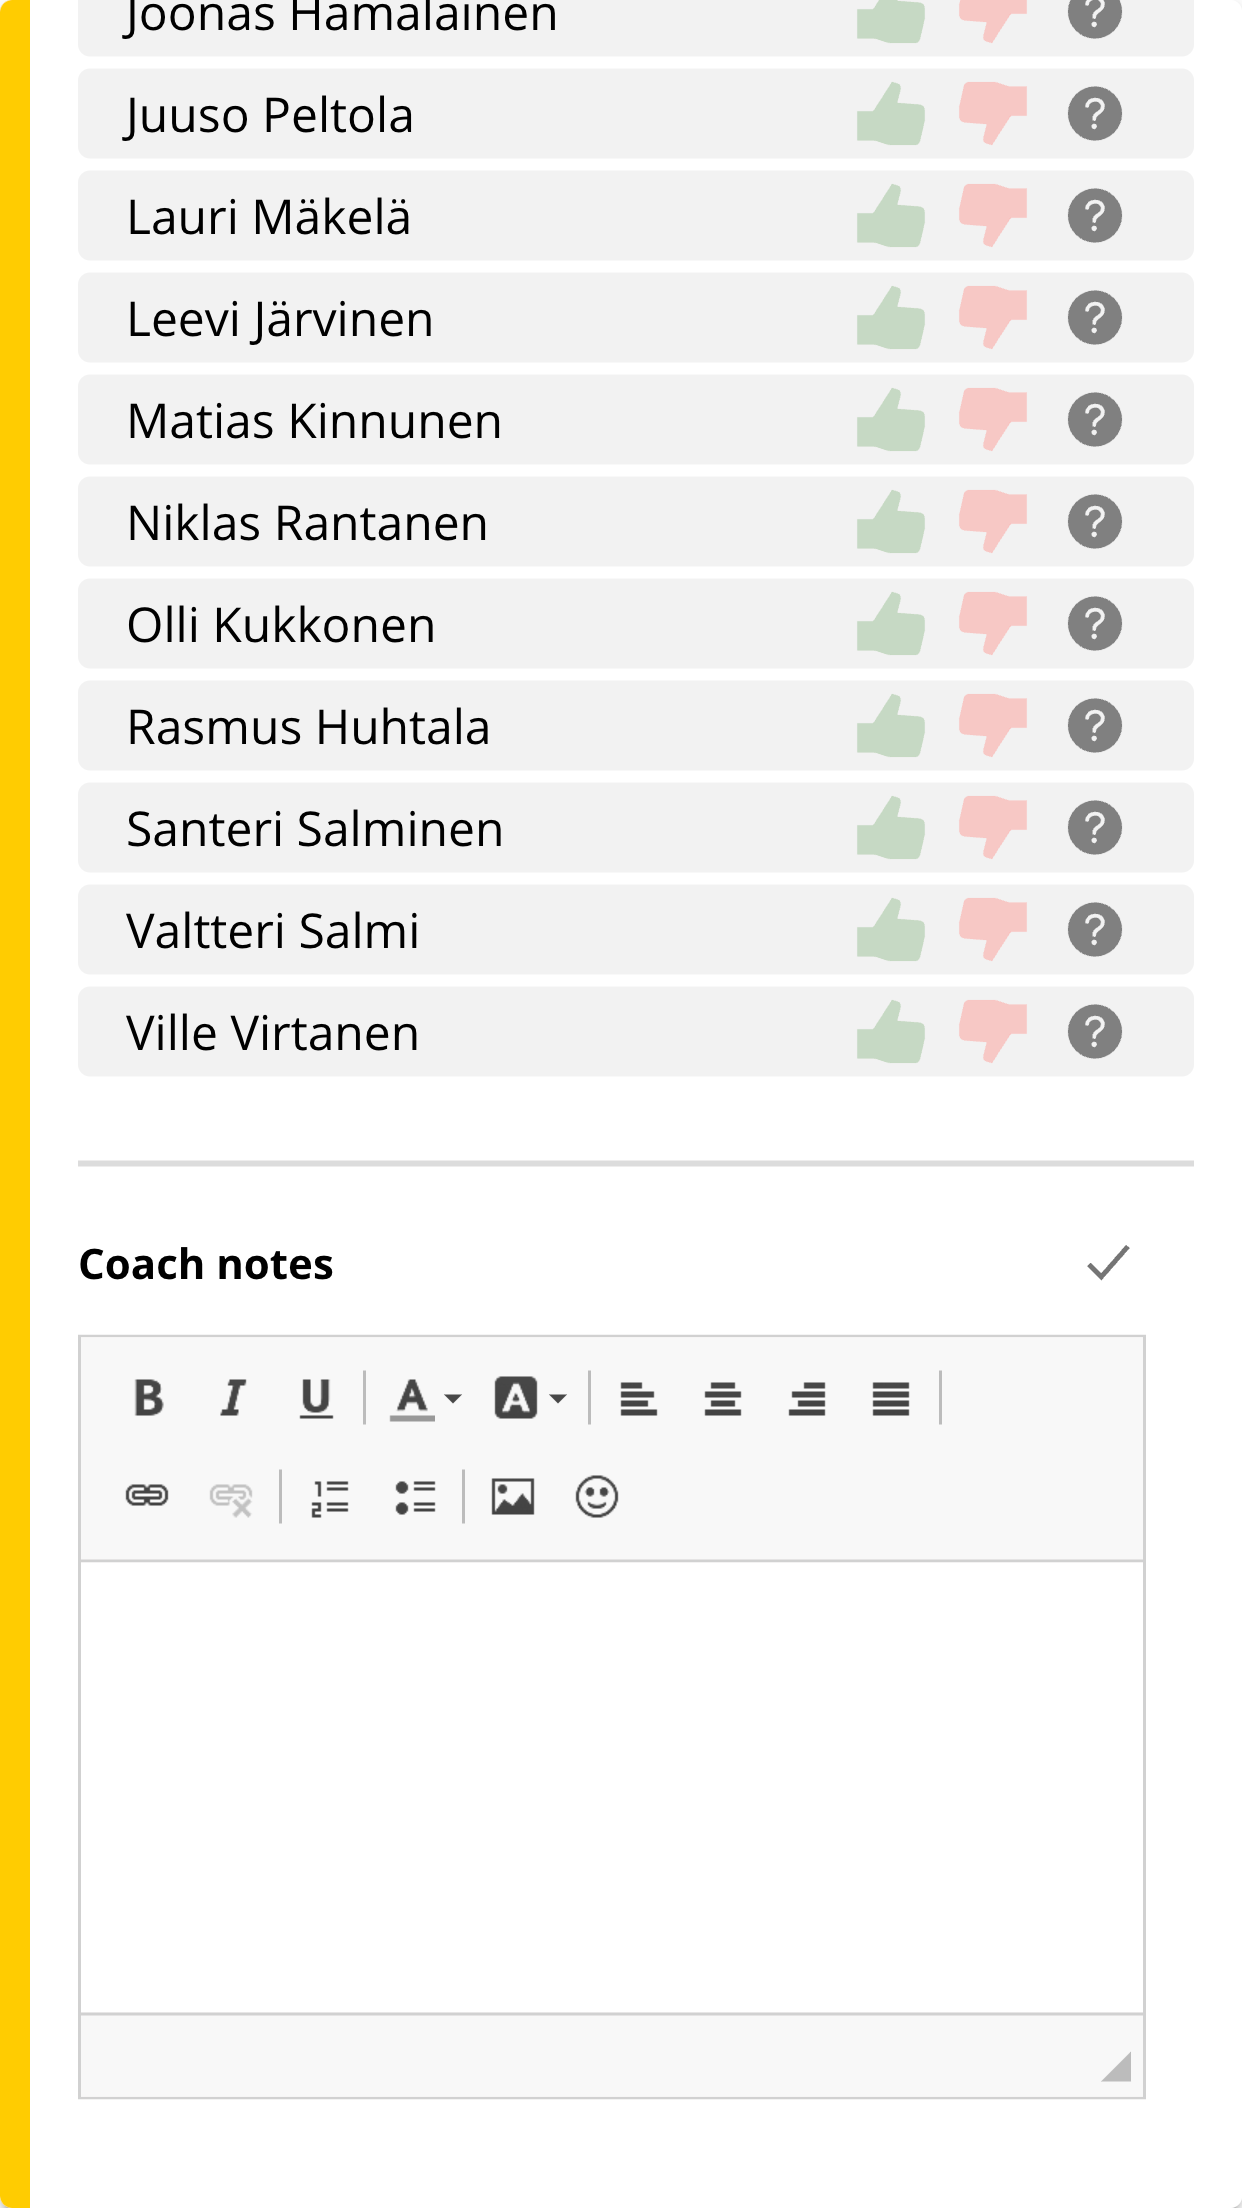Mark Juuso Peltola thumbs up
The image size is (1242, 2208).
[x=891, y=113]
